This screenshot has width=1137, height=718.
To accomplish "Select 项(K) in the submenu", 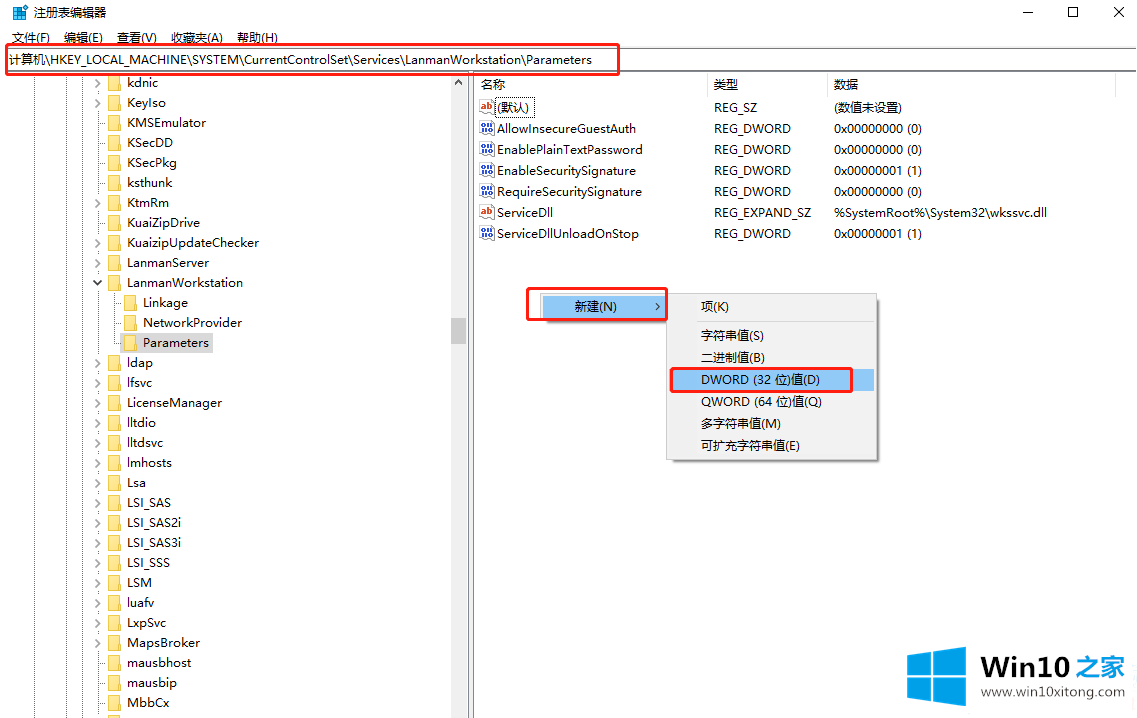I will click(772, 307).
